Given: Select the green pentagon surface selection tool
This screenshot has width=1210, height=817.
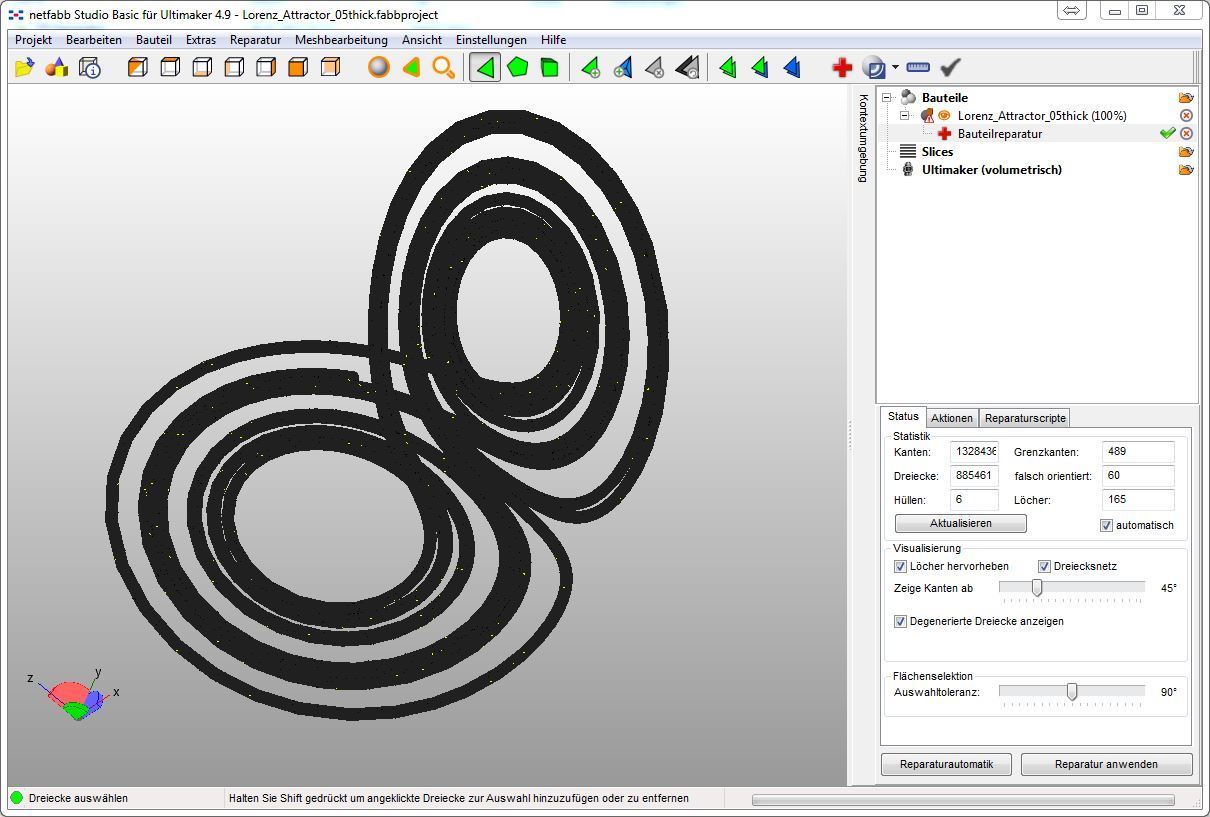Looking at the screenshot, I should click(x=517, y=68).
